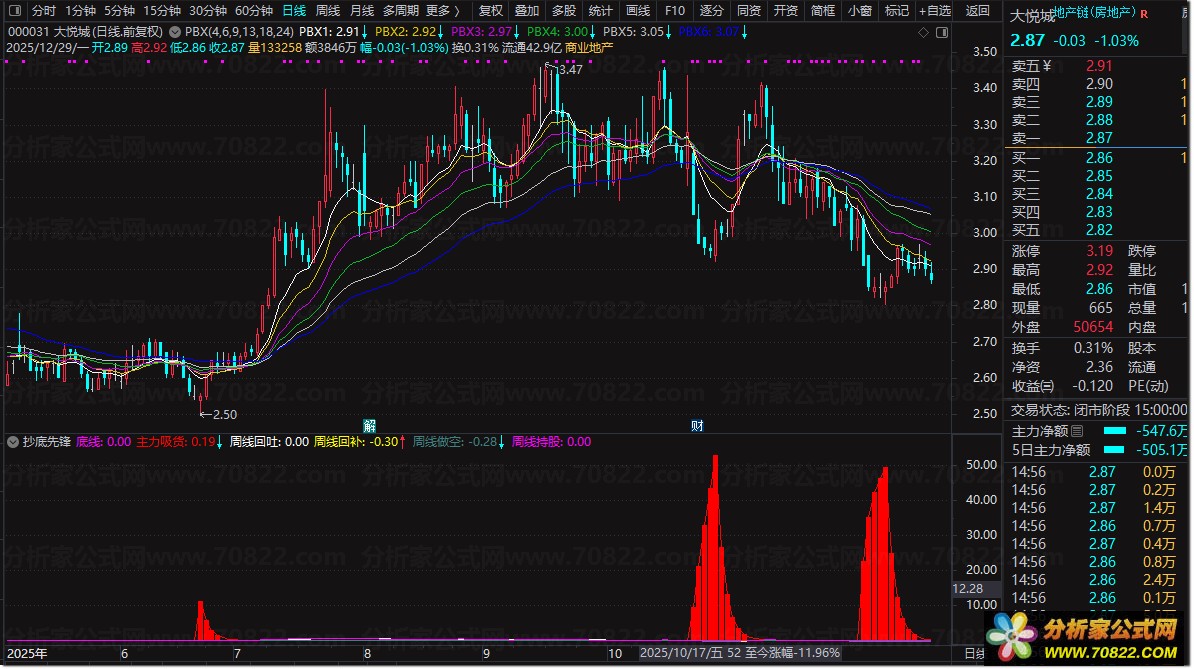Click the 同资 toolbar button
This screenshot has width=1194, height=669.
pos(749,11)
